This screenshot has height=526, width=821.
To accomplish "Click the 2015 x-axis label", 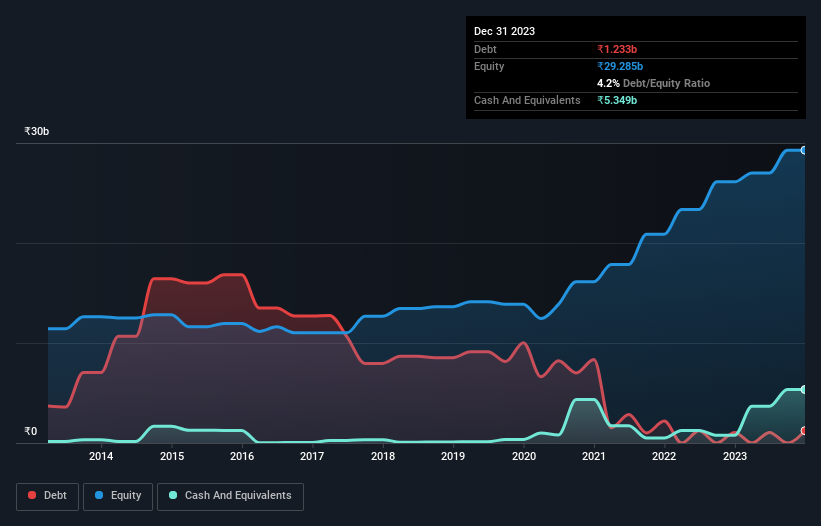I will pos(172,456).
